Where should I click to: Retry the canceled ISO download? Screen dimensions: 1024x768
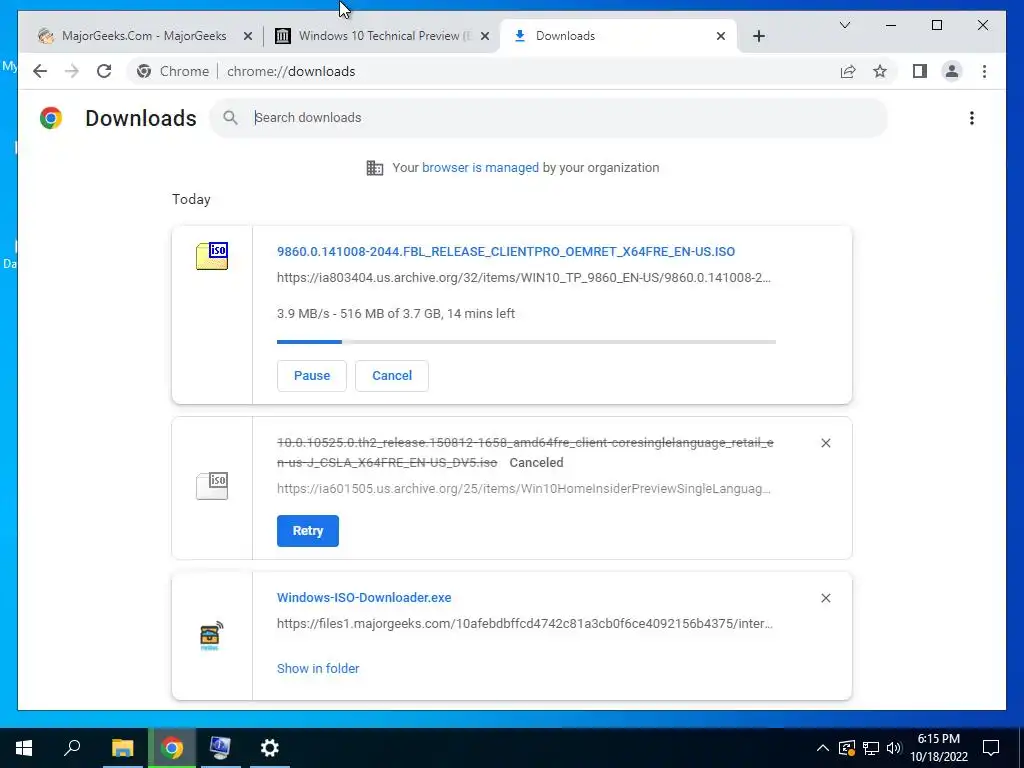pyautogui.click(x=308, y=531)
